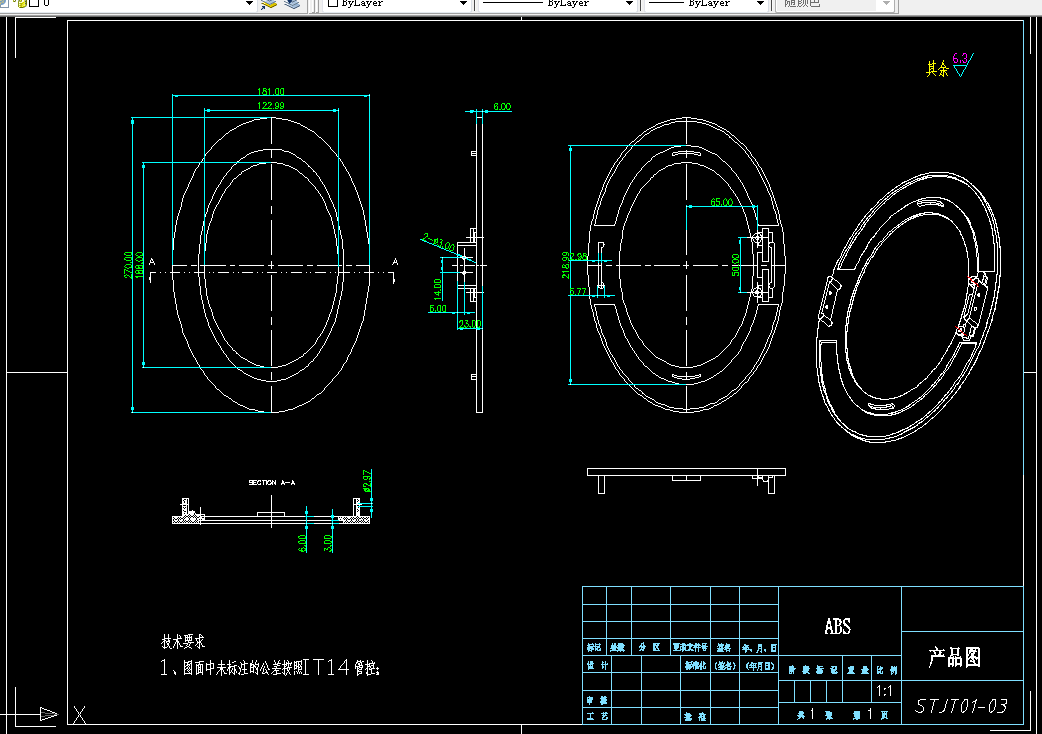Click the SECTION A-A label

272,482
